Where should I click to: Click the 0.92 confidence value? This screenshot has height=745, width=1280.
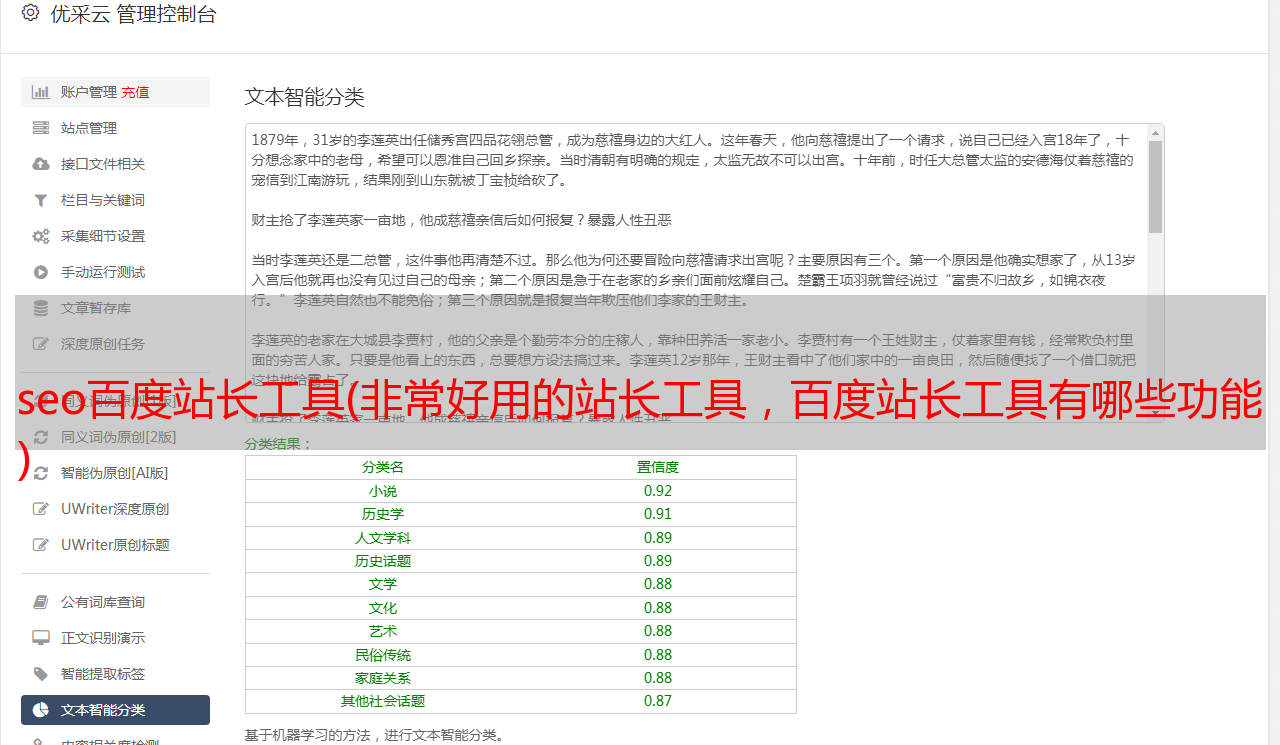pyautogui.click(x=658, y=491)
